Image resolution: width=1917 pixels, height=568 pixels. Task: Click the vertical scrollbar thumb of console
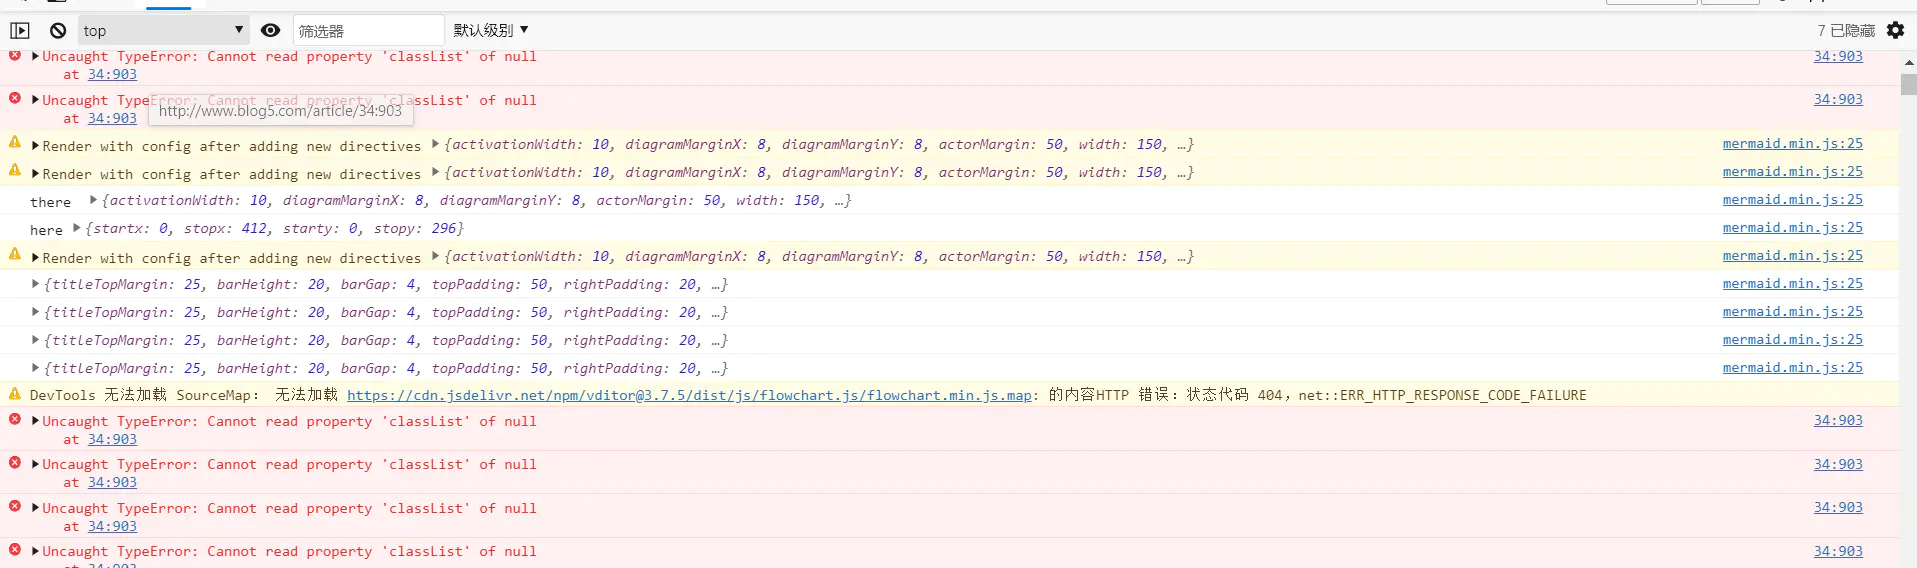1908,84
